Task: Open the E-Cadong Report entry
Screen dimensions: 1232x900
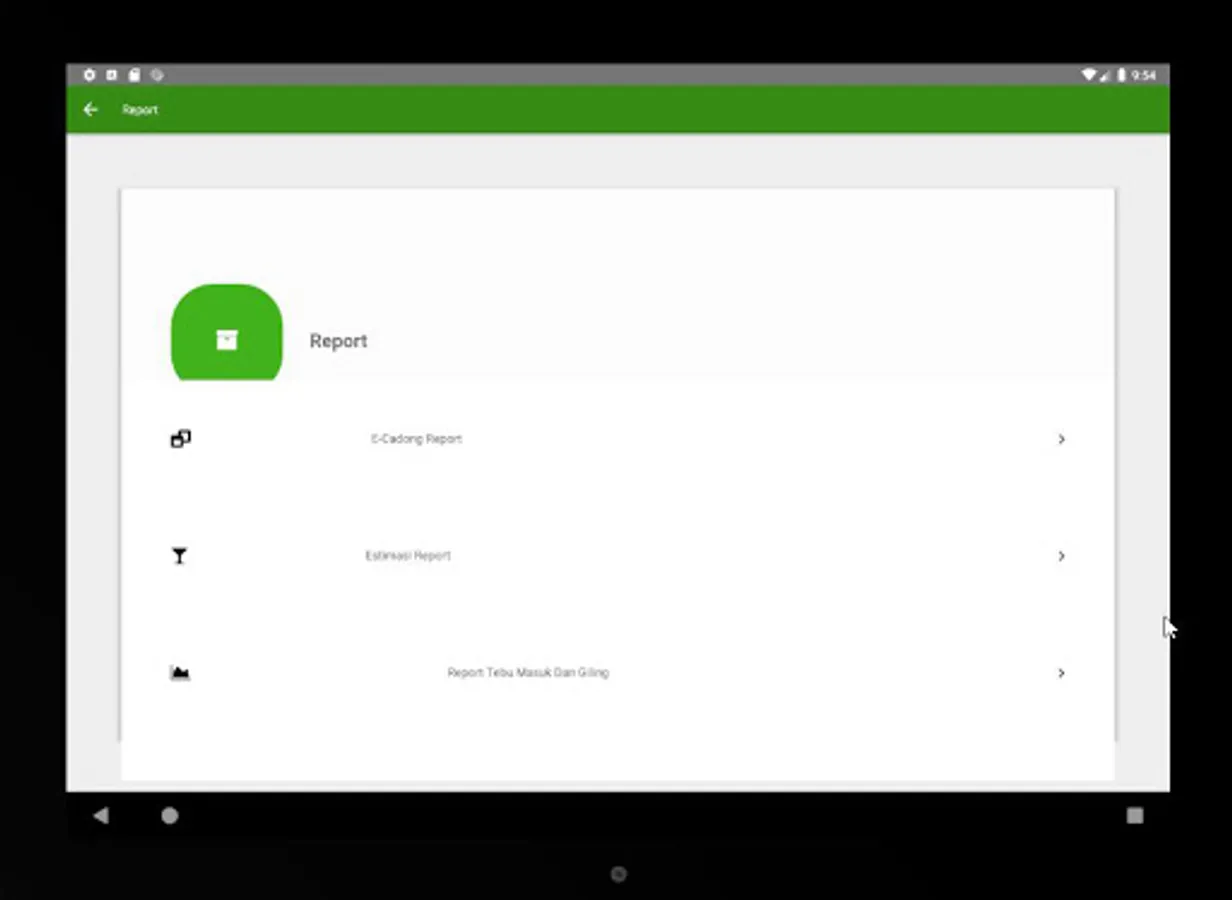Action: (617, 439)
